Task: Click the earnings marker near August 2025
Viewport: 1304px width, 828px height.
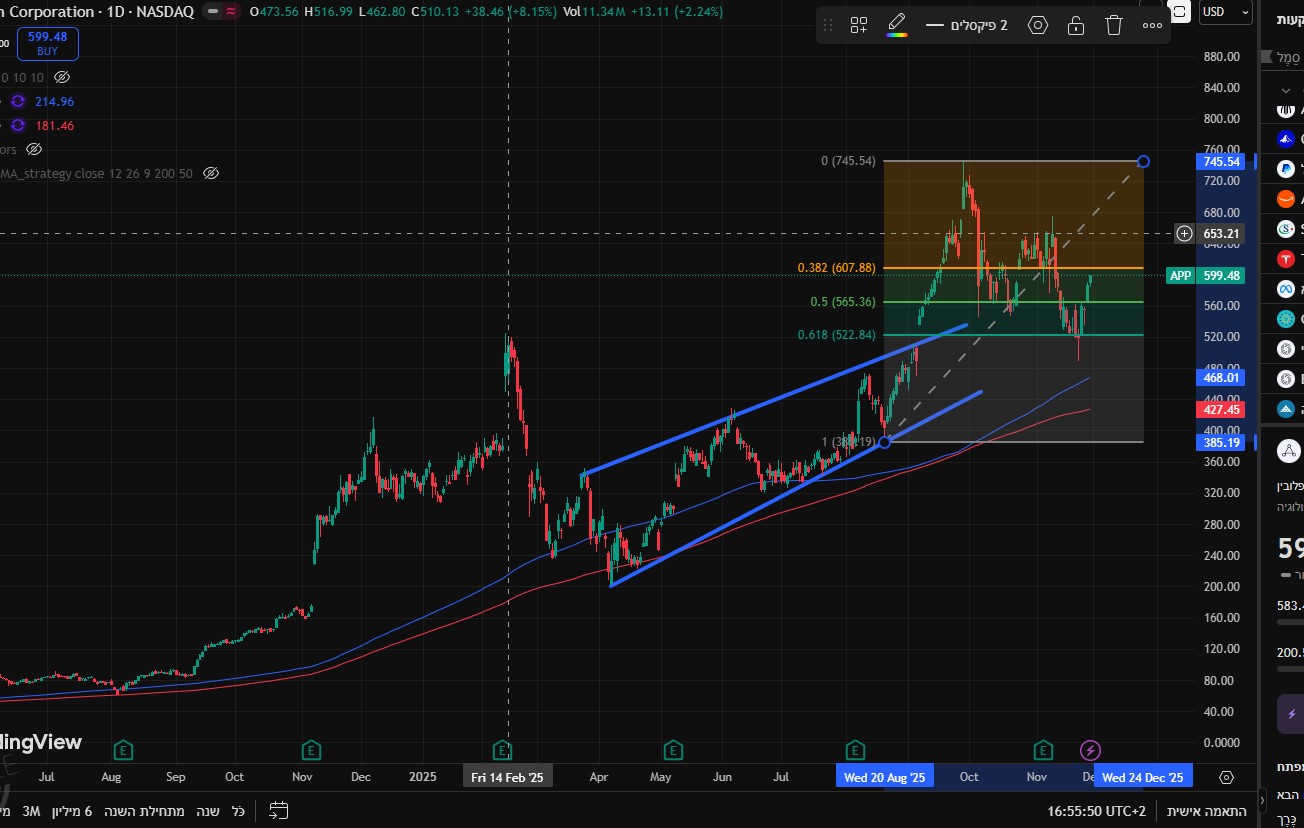Action: point(855,749)
